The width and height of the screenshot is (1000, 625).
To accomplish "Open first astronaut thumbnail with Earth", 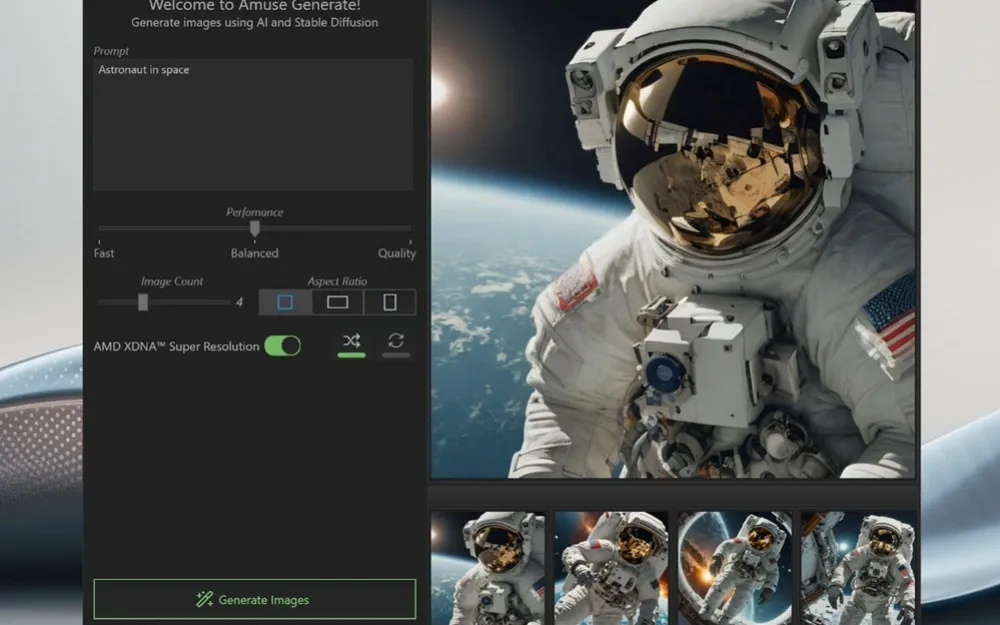I will [488, 568].
